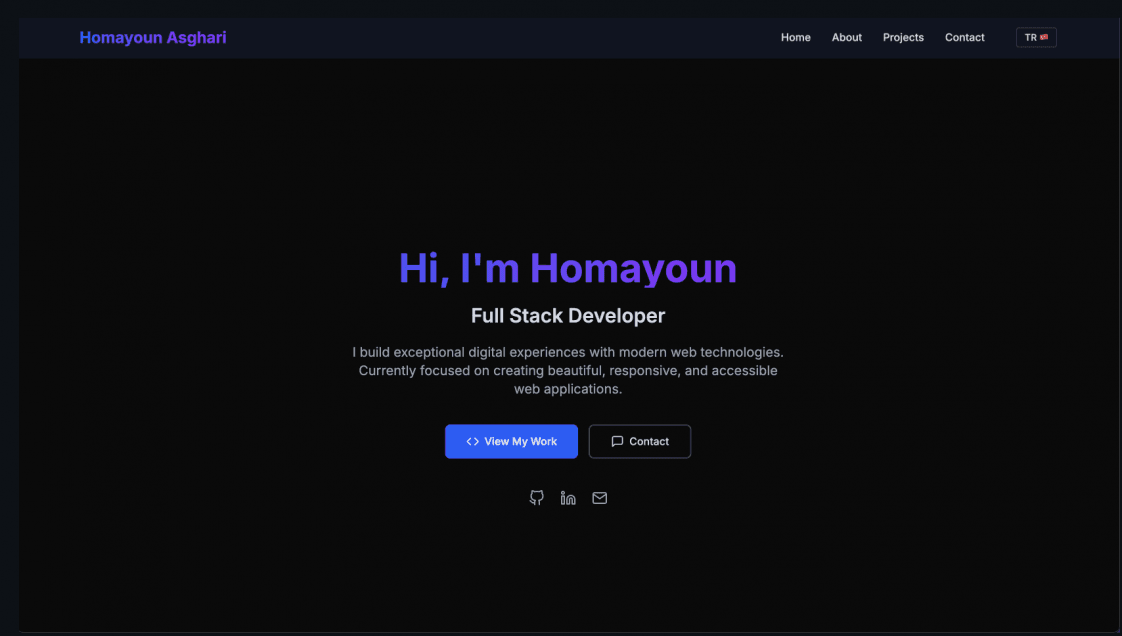Click the hero description paragraph text
1122x636 pixels.
pos(568,371)
